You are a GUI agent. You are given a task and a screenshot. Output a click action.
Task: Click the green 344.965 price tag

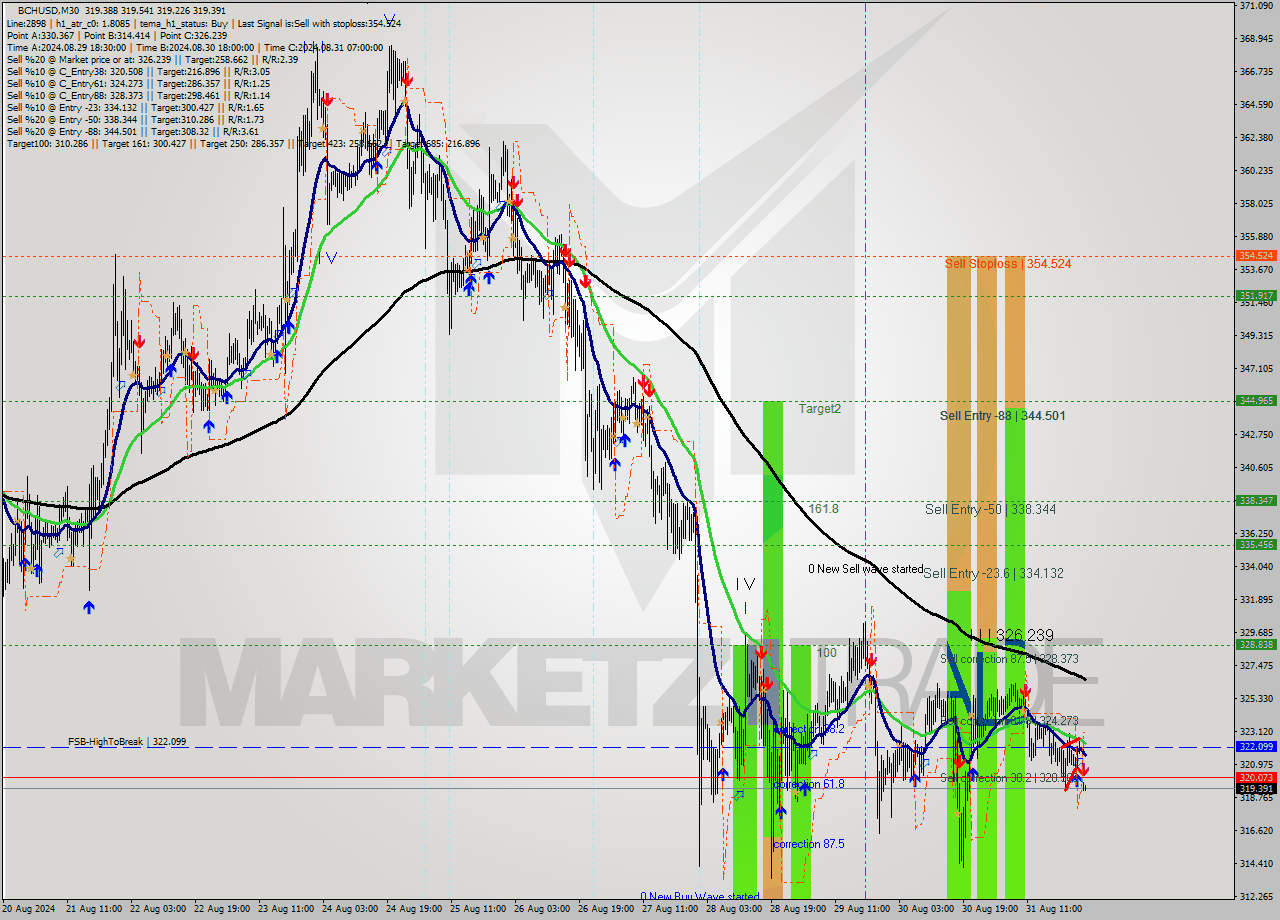[x=1256, y=401]
